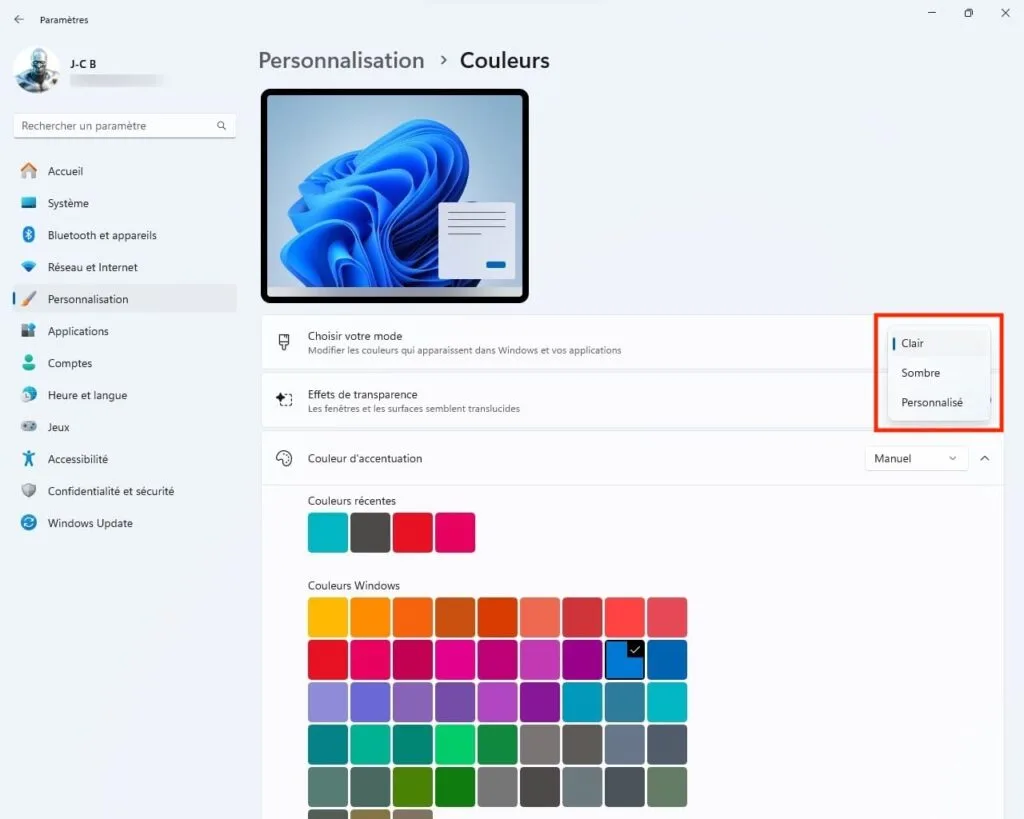Collapse the Couleur d'accentuation section chevron

pos(985,458)
